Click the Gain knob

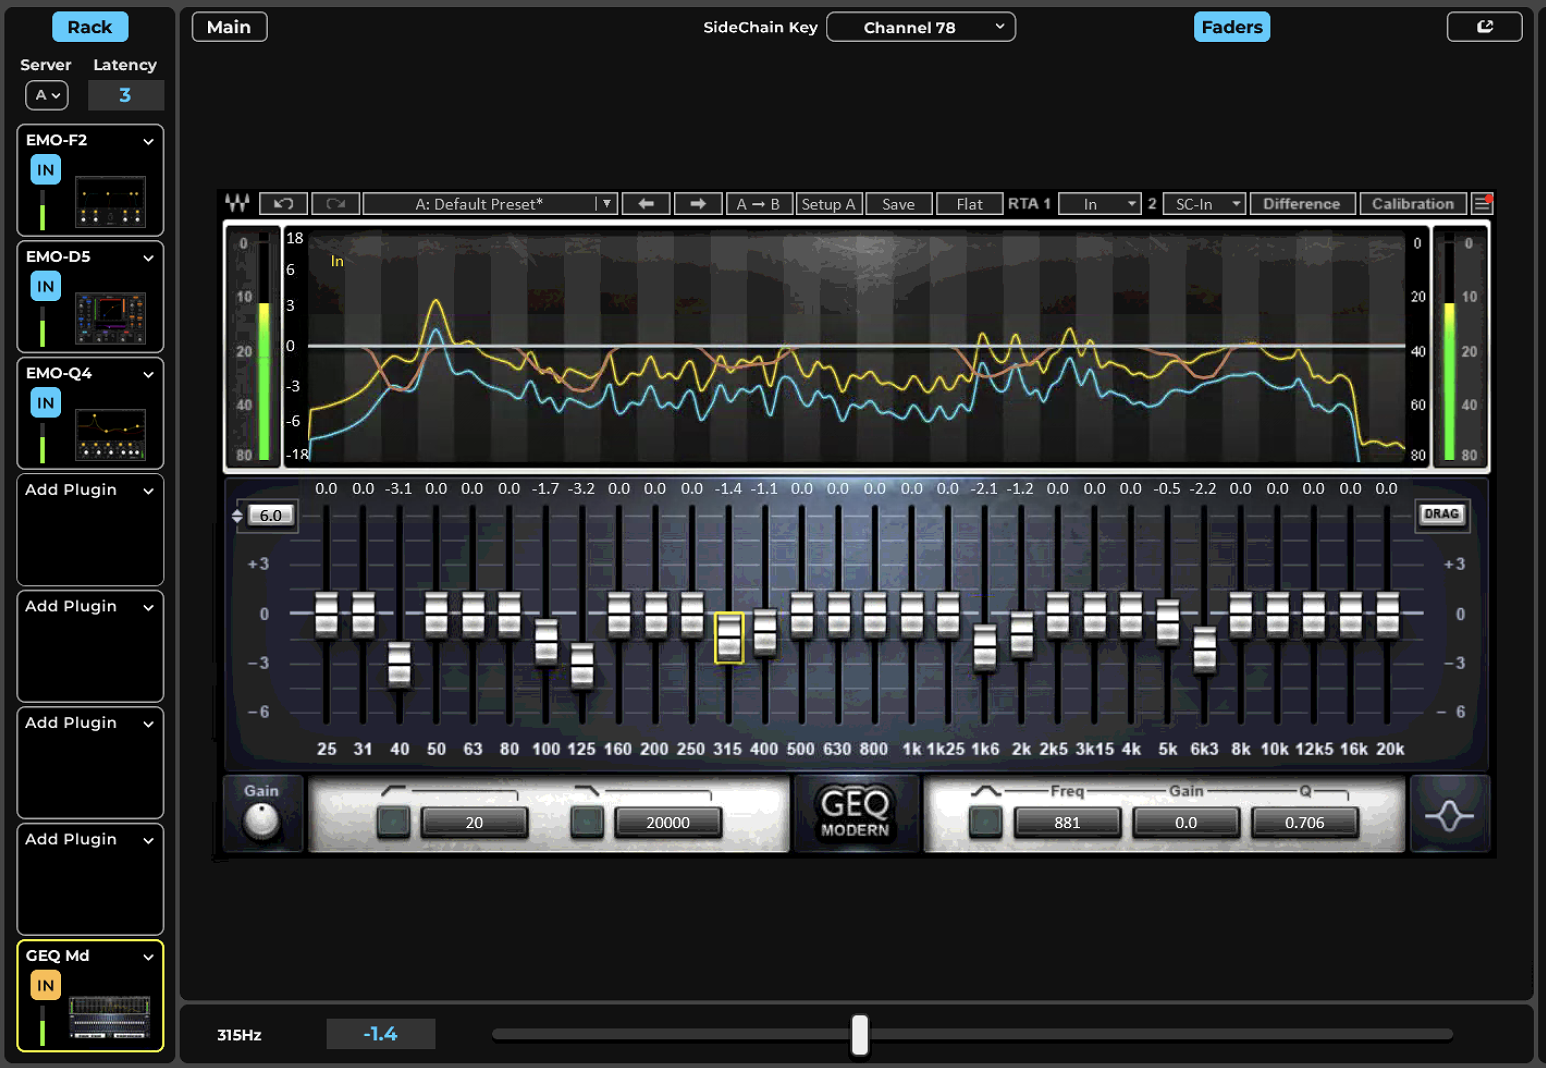coord(262,821)
